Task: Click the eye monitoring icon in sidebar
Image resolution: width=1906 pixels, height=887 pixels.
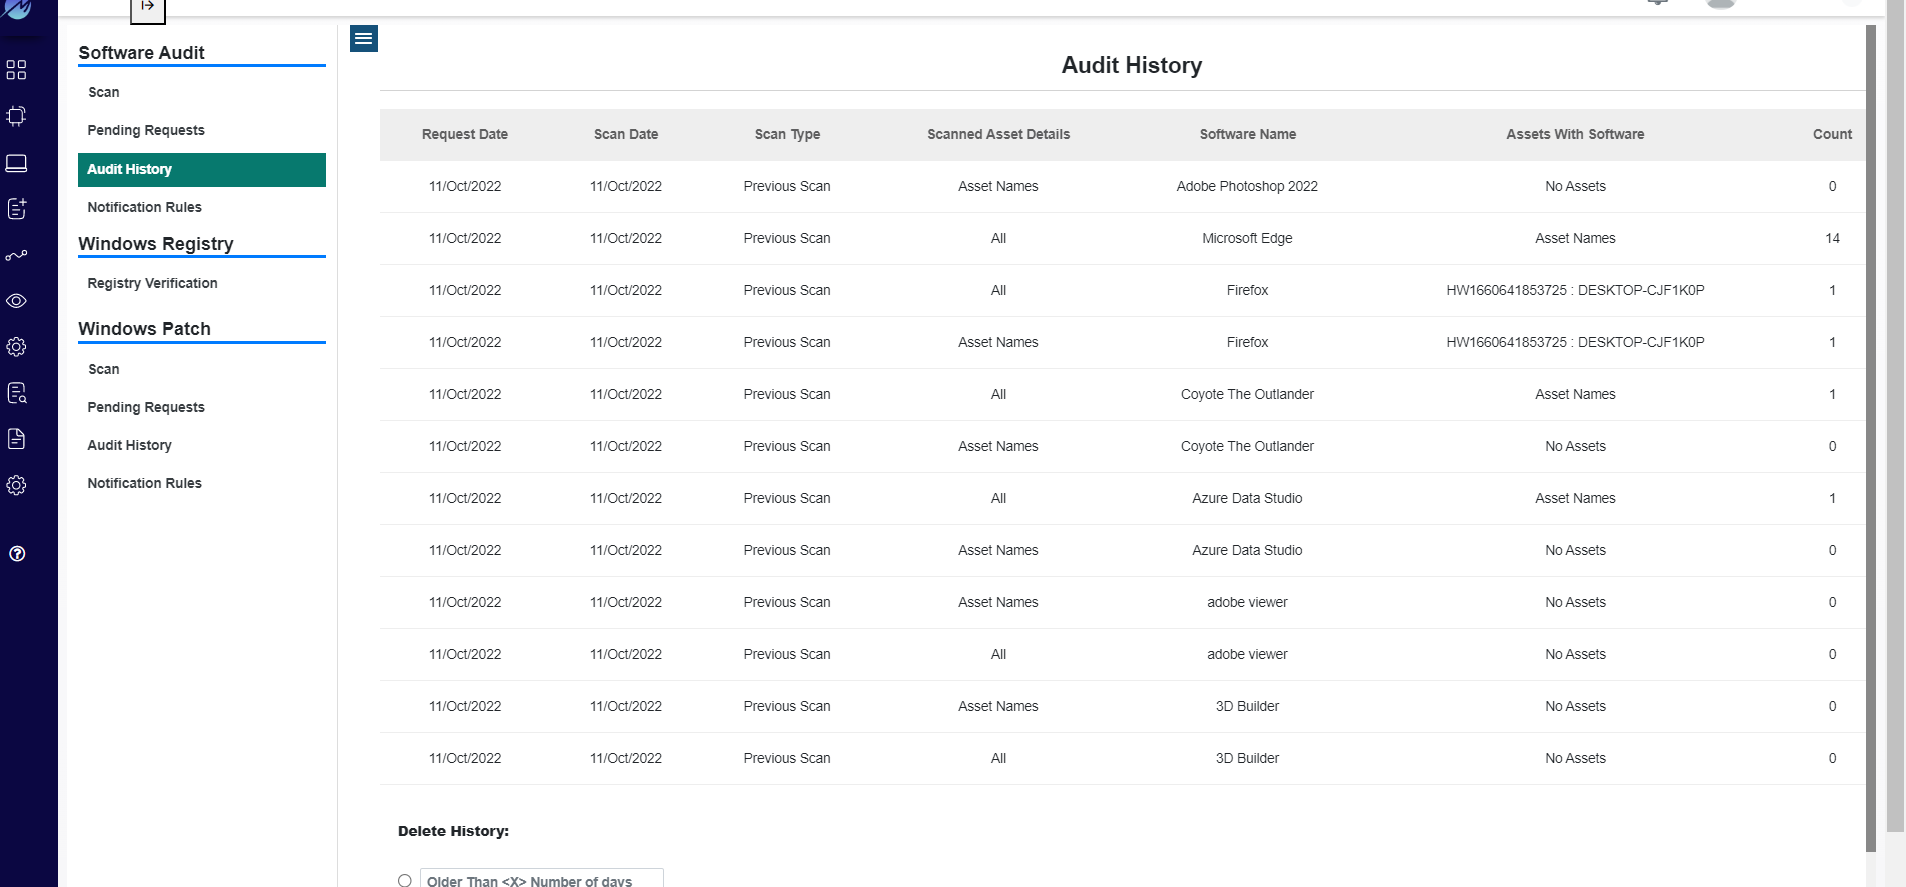Action: click(x=16, y=301)
